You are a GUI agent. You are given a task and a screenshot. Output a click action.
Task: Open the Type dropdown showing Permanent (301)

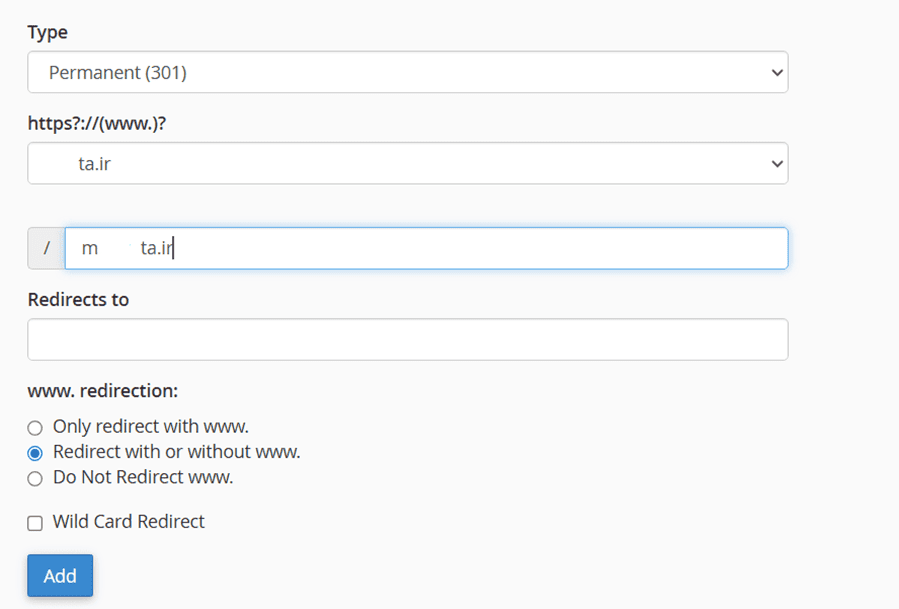[400, 72]
